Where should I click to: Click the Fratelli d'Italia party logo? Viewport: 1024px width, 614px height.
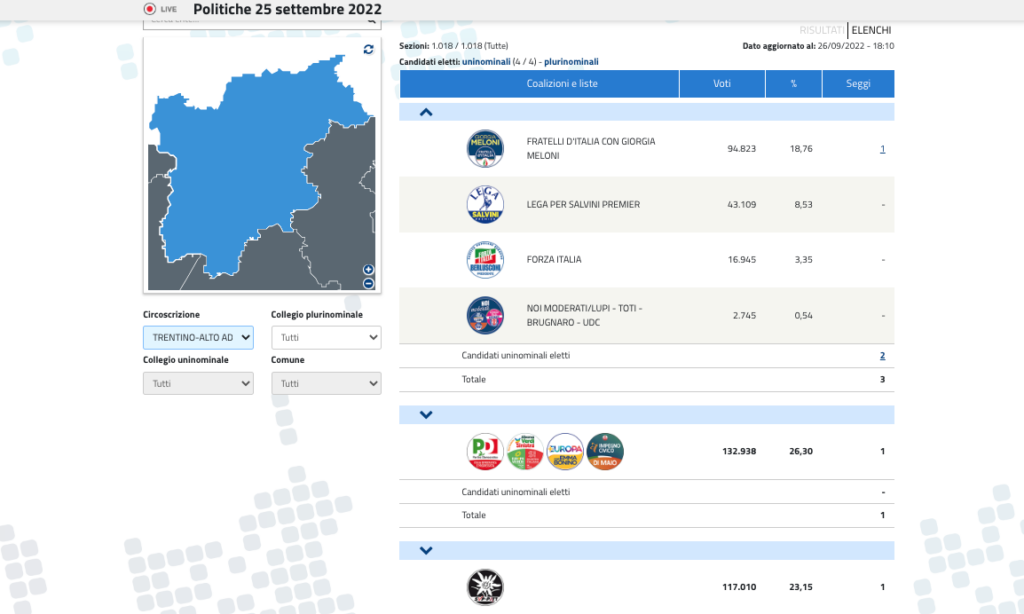pos(485,148)
